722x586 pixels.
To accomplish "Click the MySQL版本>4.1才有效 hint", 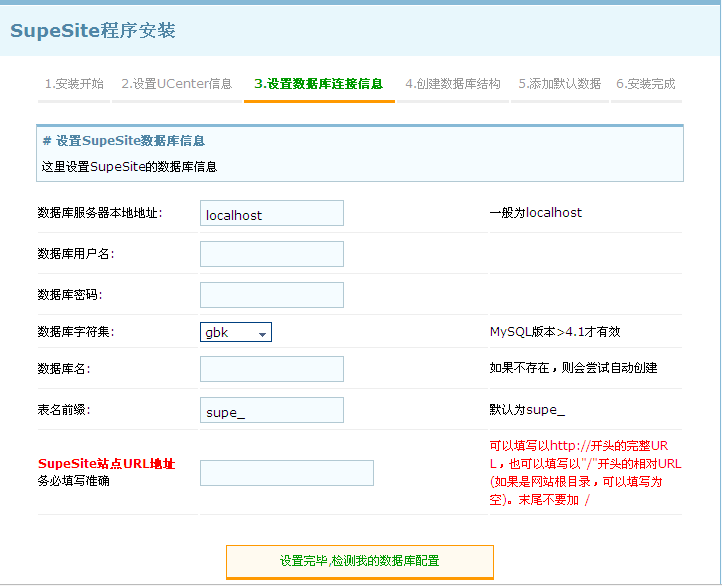I will 555,332.
